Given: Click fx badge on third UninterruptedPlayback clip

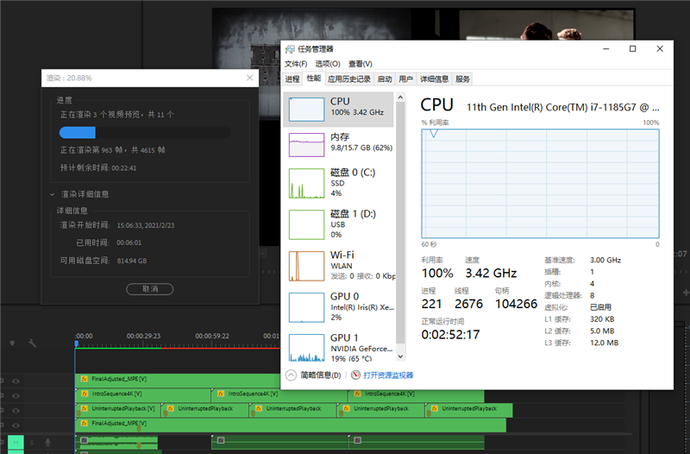Looking at the screenshot, I should point(258,409).
